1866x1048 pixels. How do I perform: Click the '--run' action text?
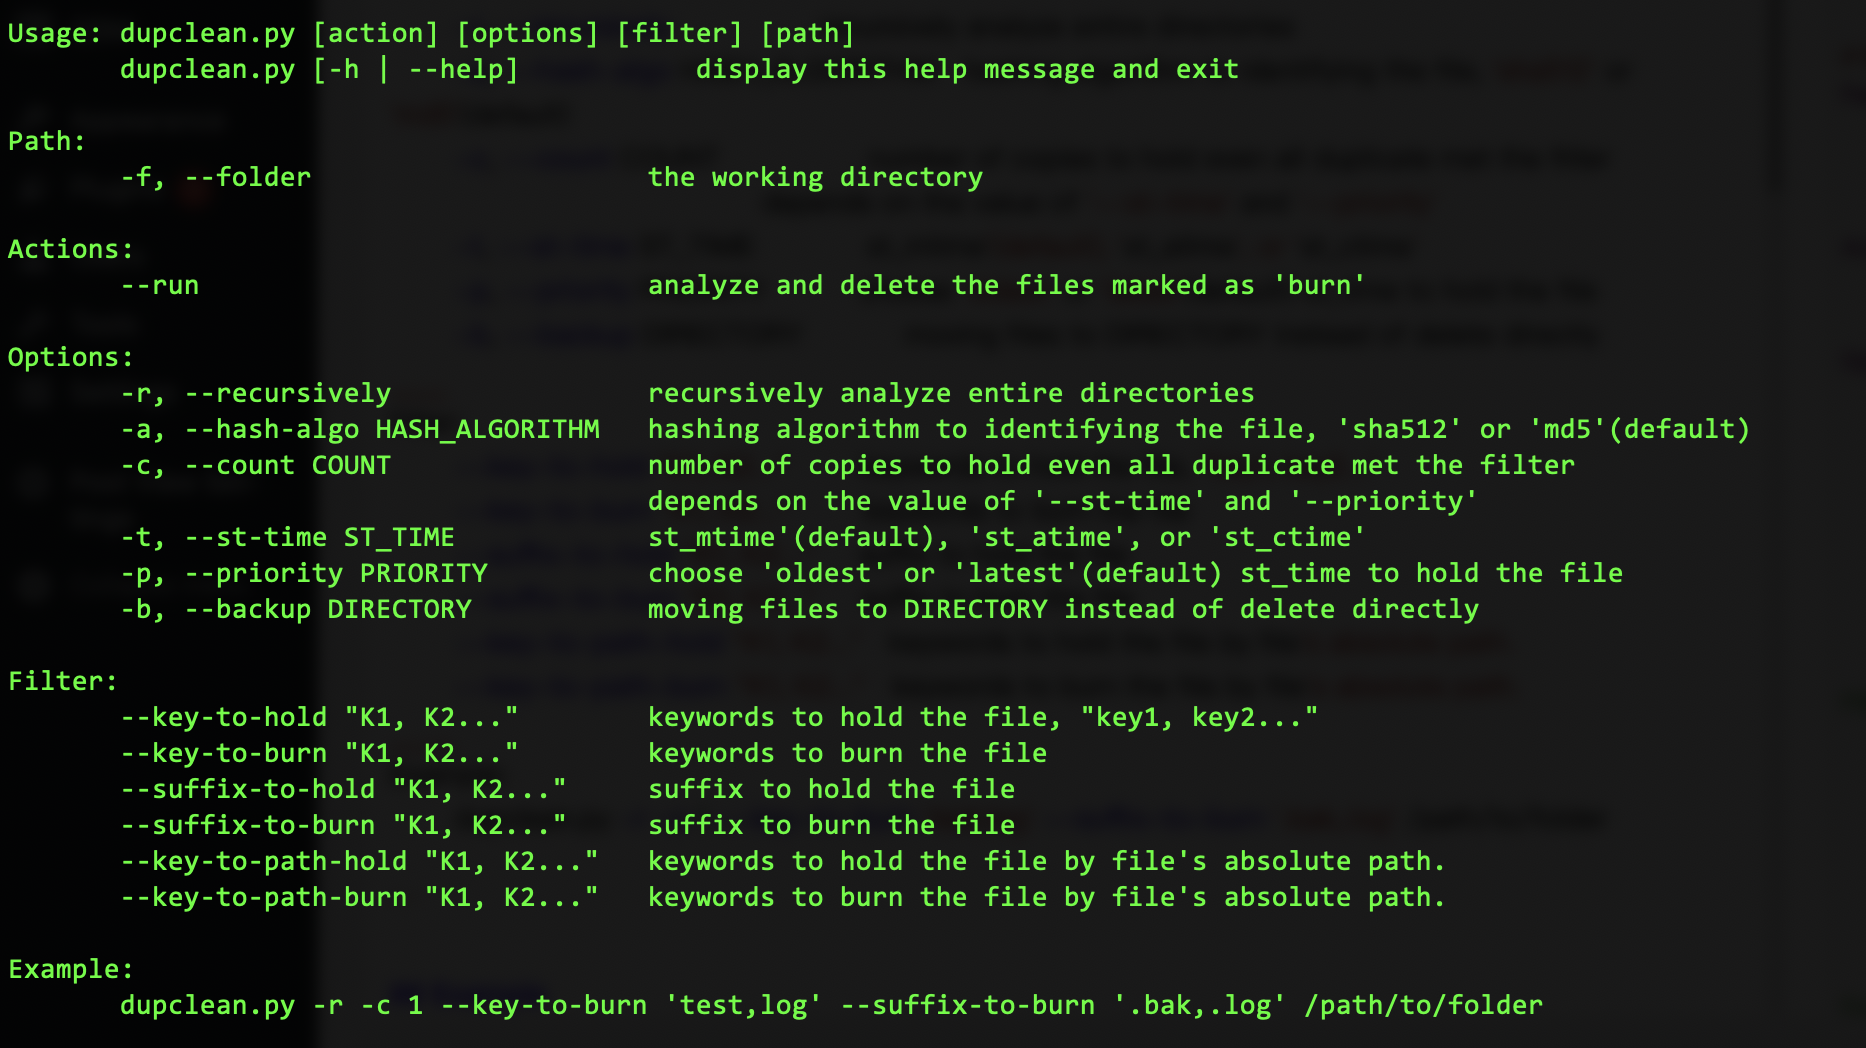pos(160,286)
